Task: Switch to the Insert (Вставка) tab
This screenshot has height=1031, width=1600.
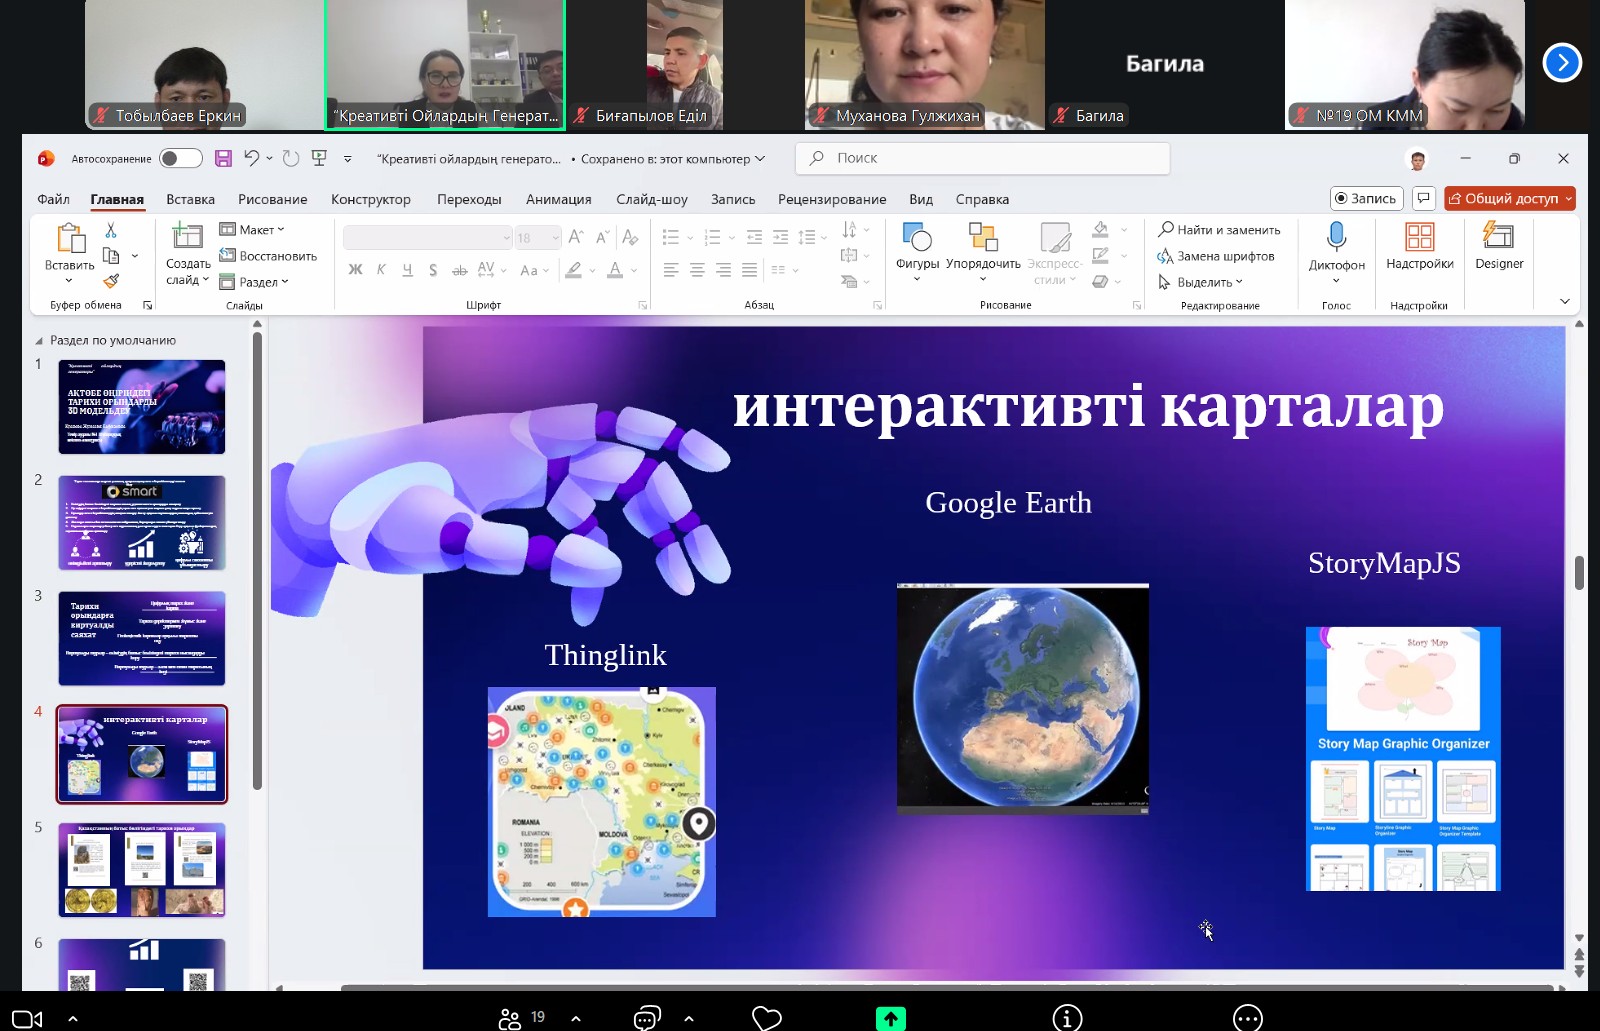Action: click(190, 199)
